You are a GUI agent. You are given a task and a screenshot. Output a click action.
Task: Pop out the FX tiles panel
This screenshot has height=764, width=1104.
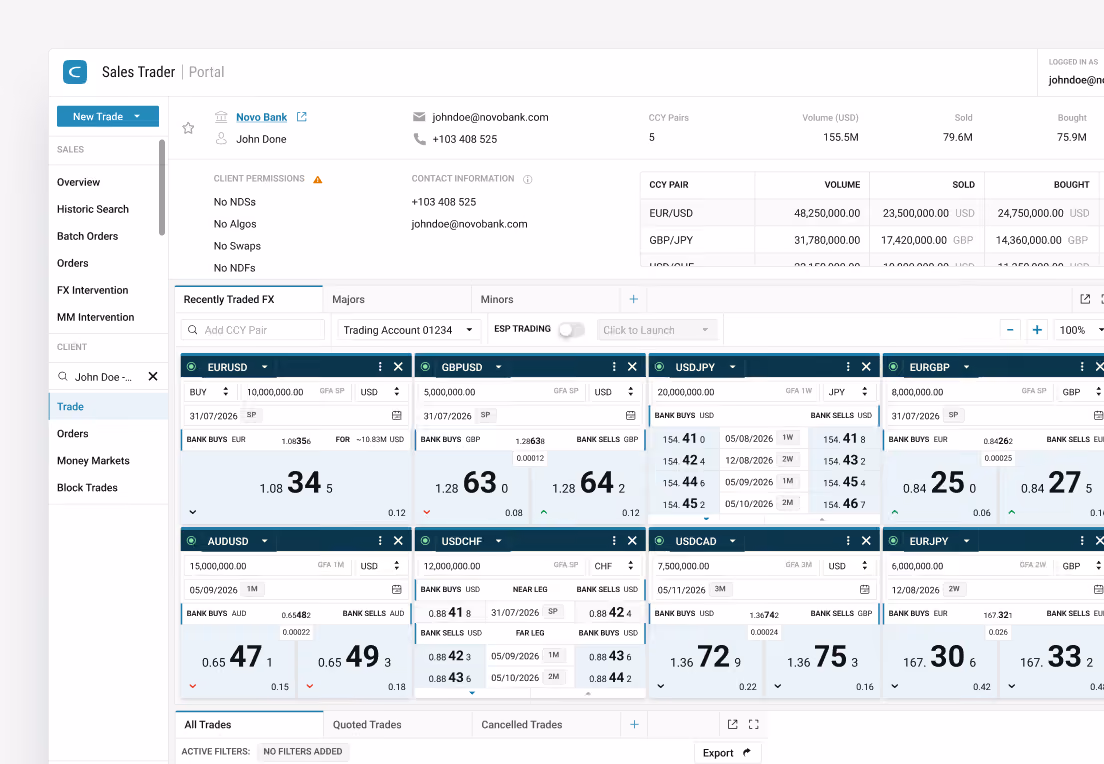pos(1085,299)
